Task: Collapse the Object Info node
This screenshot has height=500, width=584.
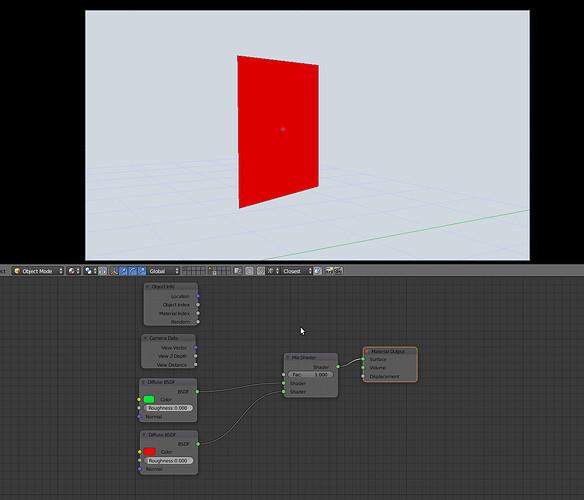Action: [x=148, y=287]
